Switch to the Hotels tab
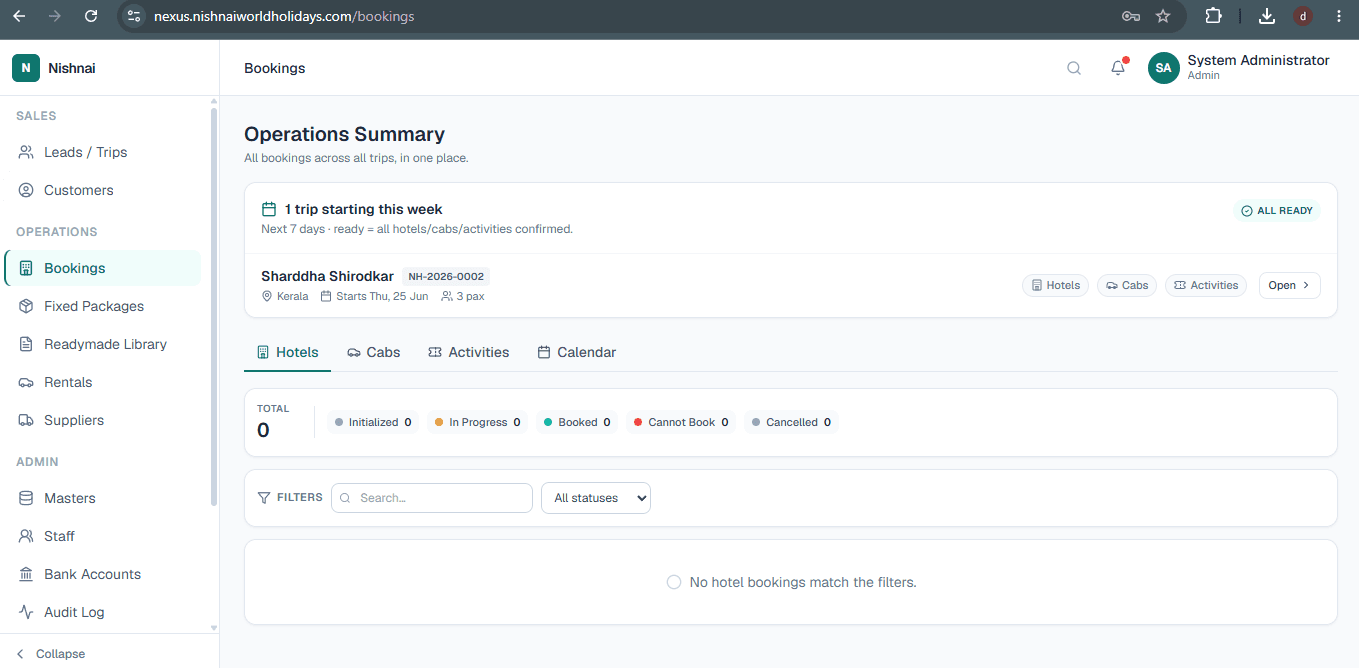 288,352
